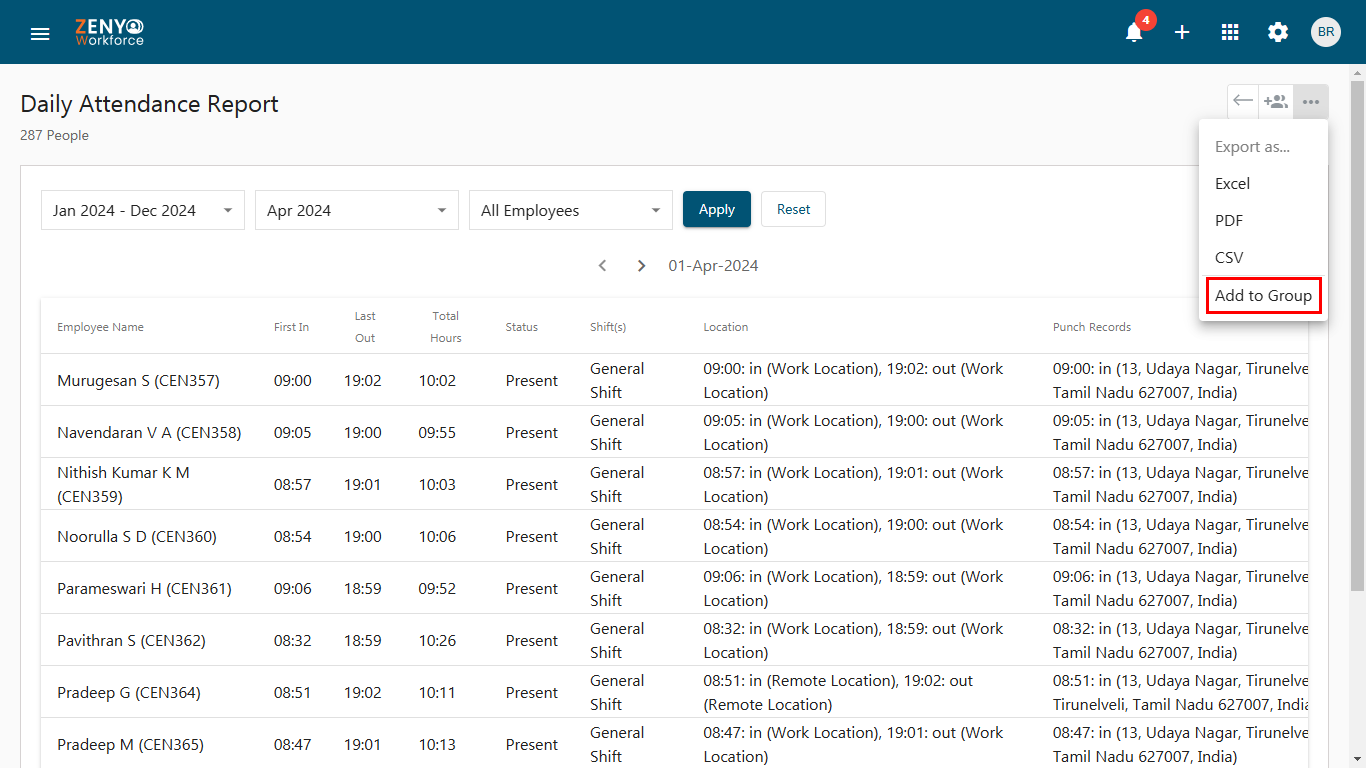This screenshot has width=1366, height=768.
Task: Select the date label 01-Apr-2024
Action: 713,266
